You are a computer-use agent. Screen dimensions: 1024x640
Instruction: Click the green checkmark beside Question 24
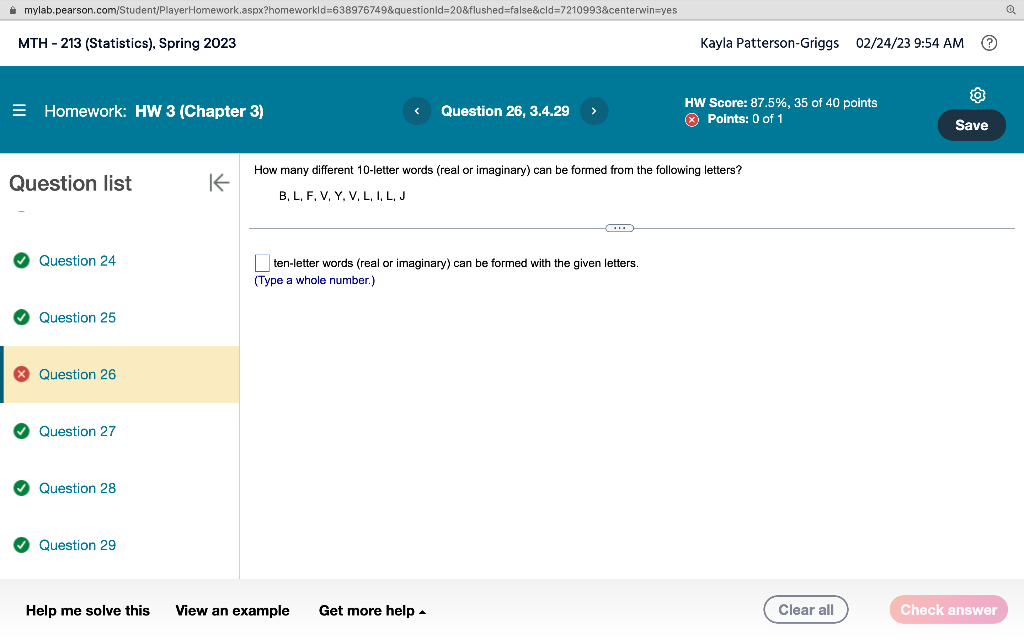21,260
